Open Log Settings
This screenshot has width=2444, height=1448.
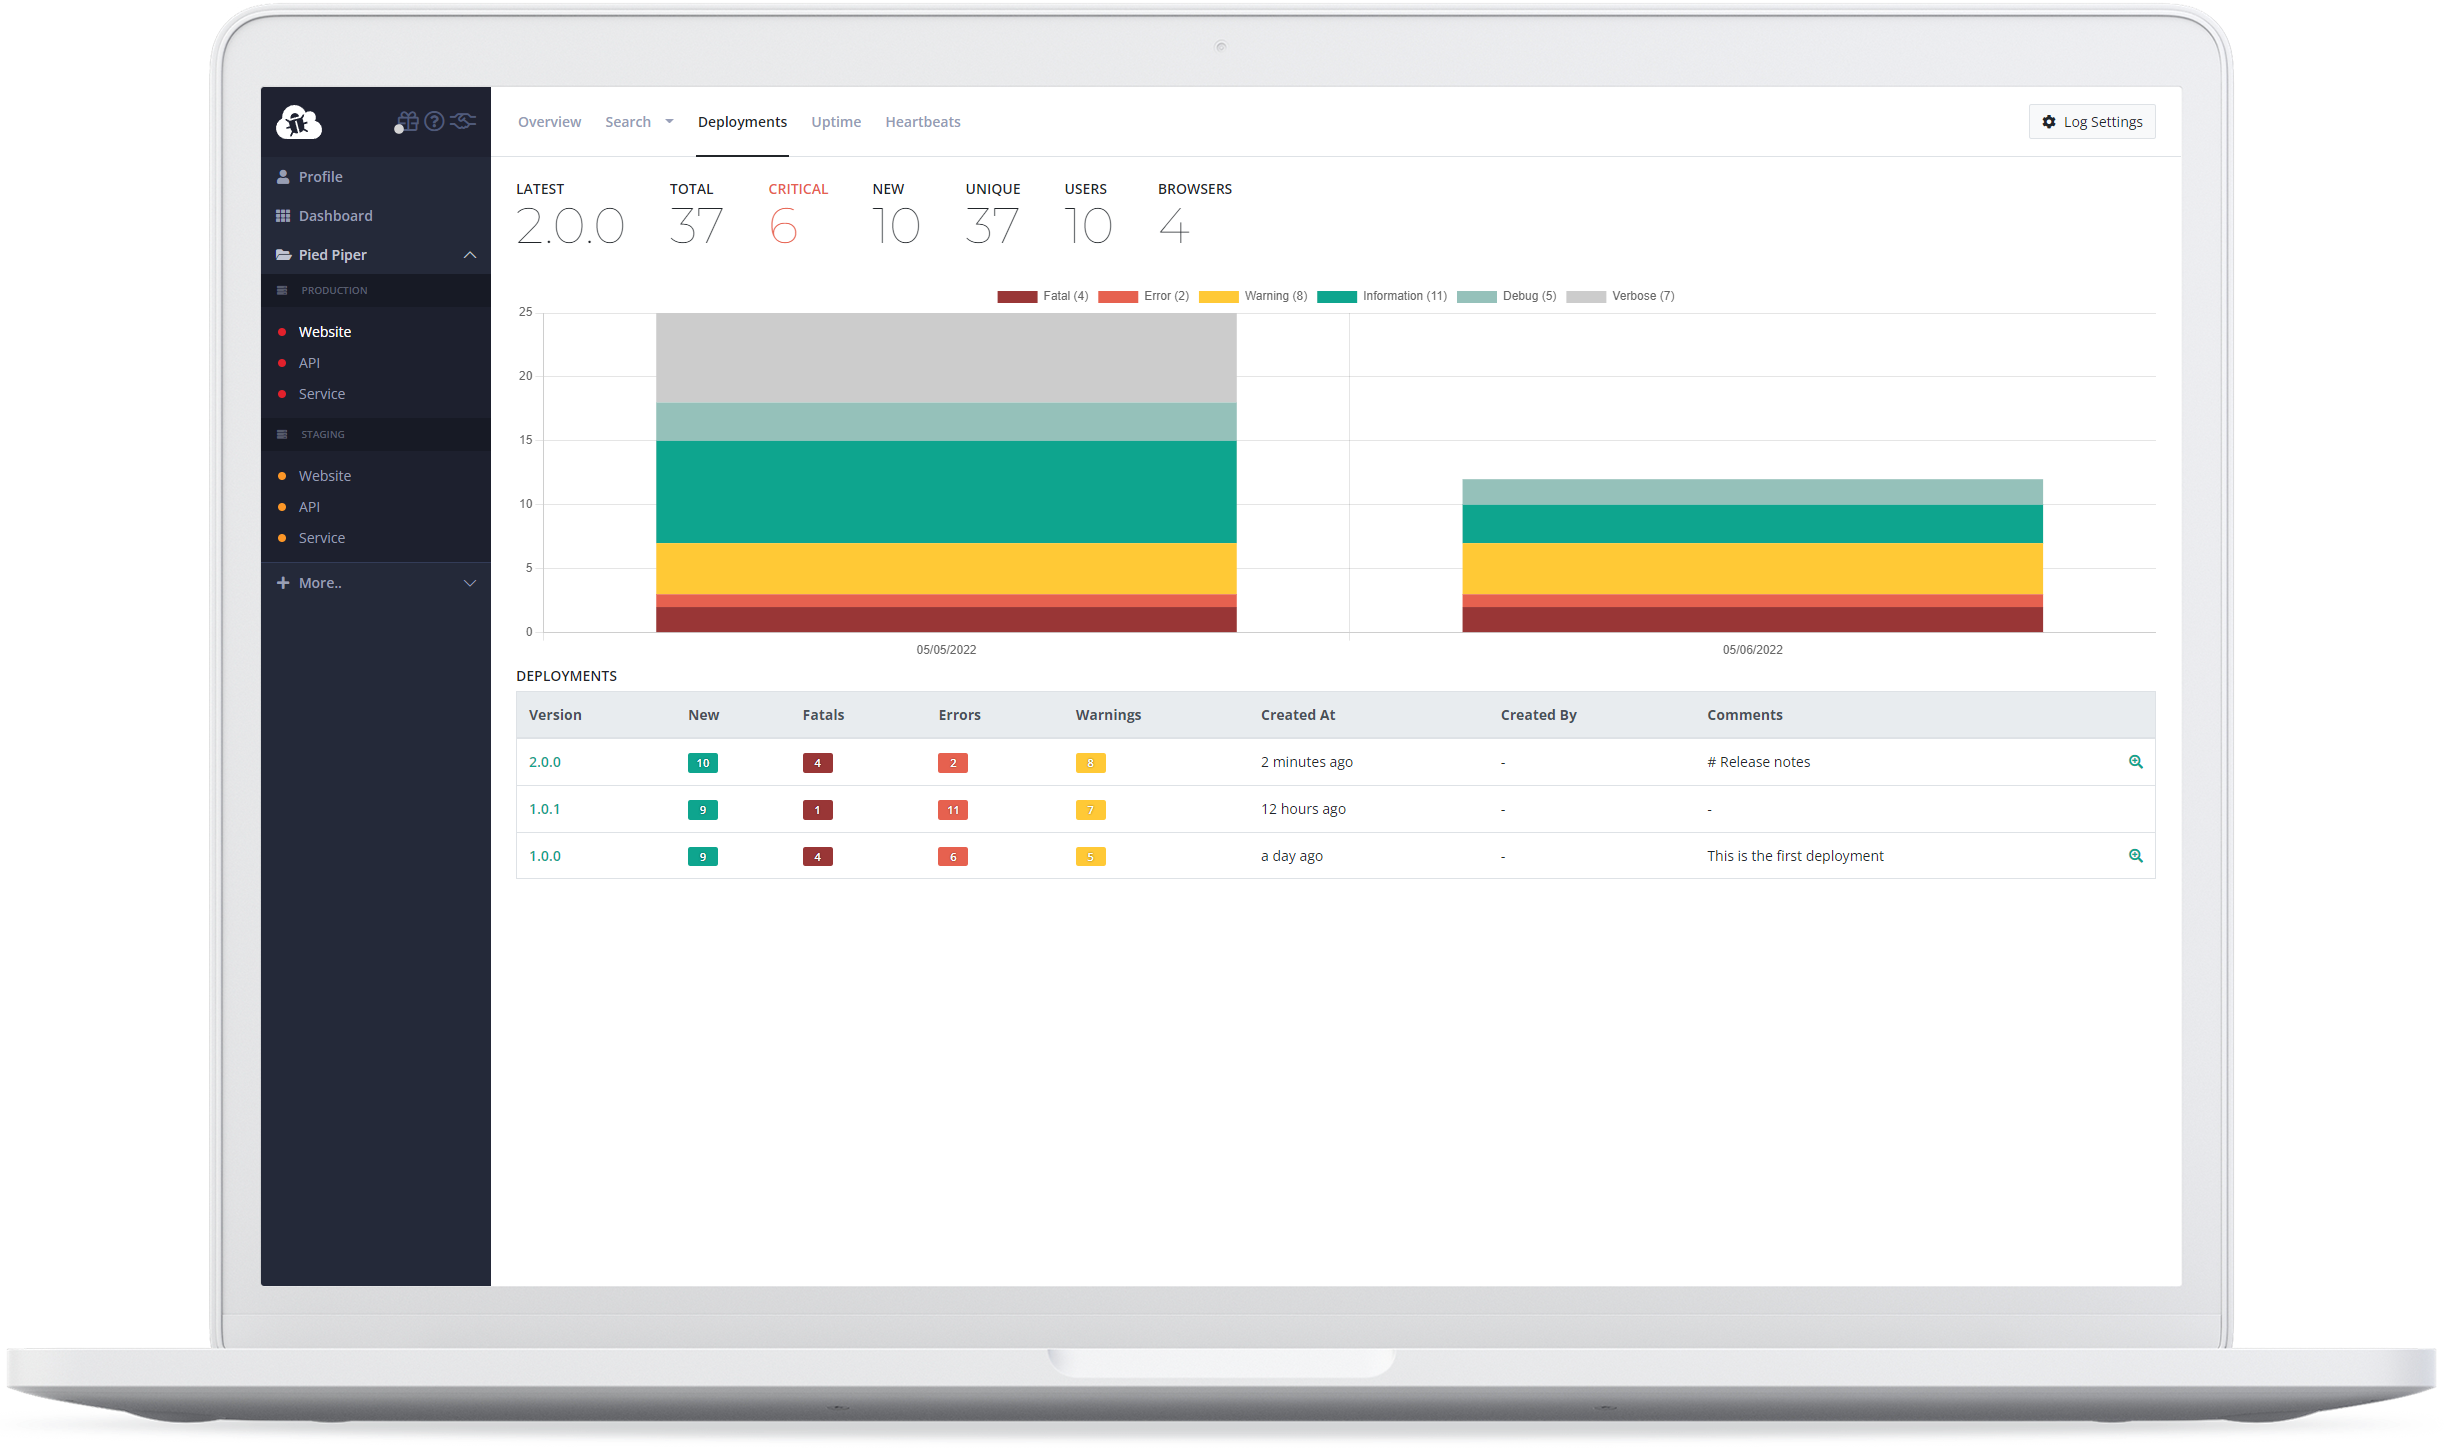coord(2091,121)
